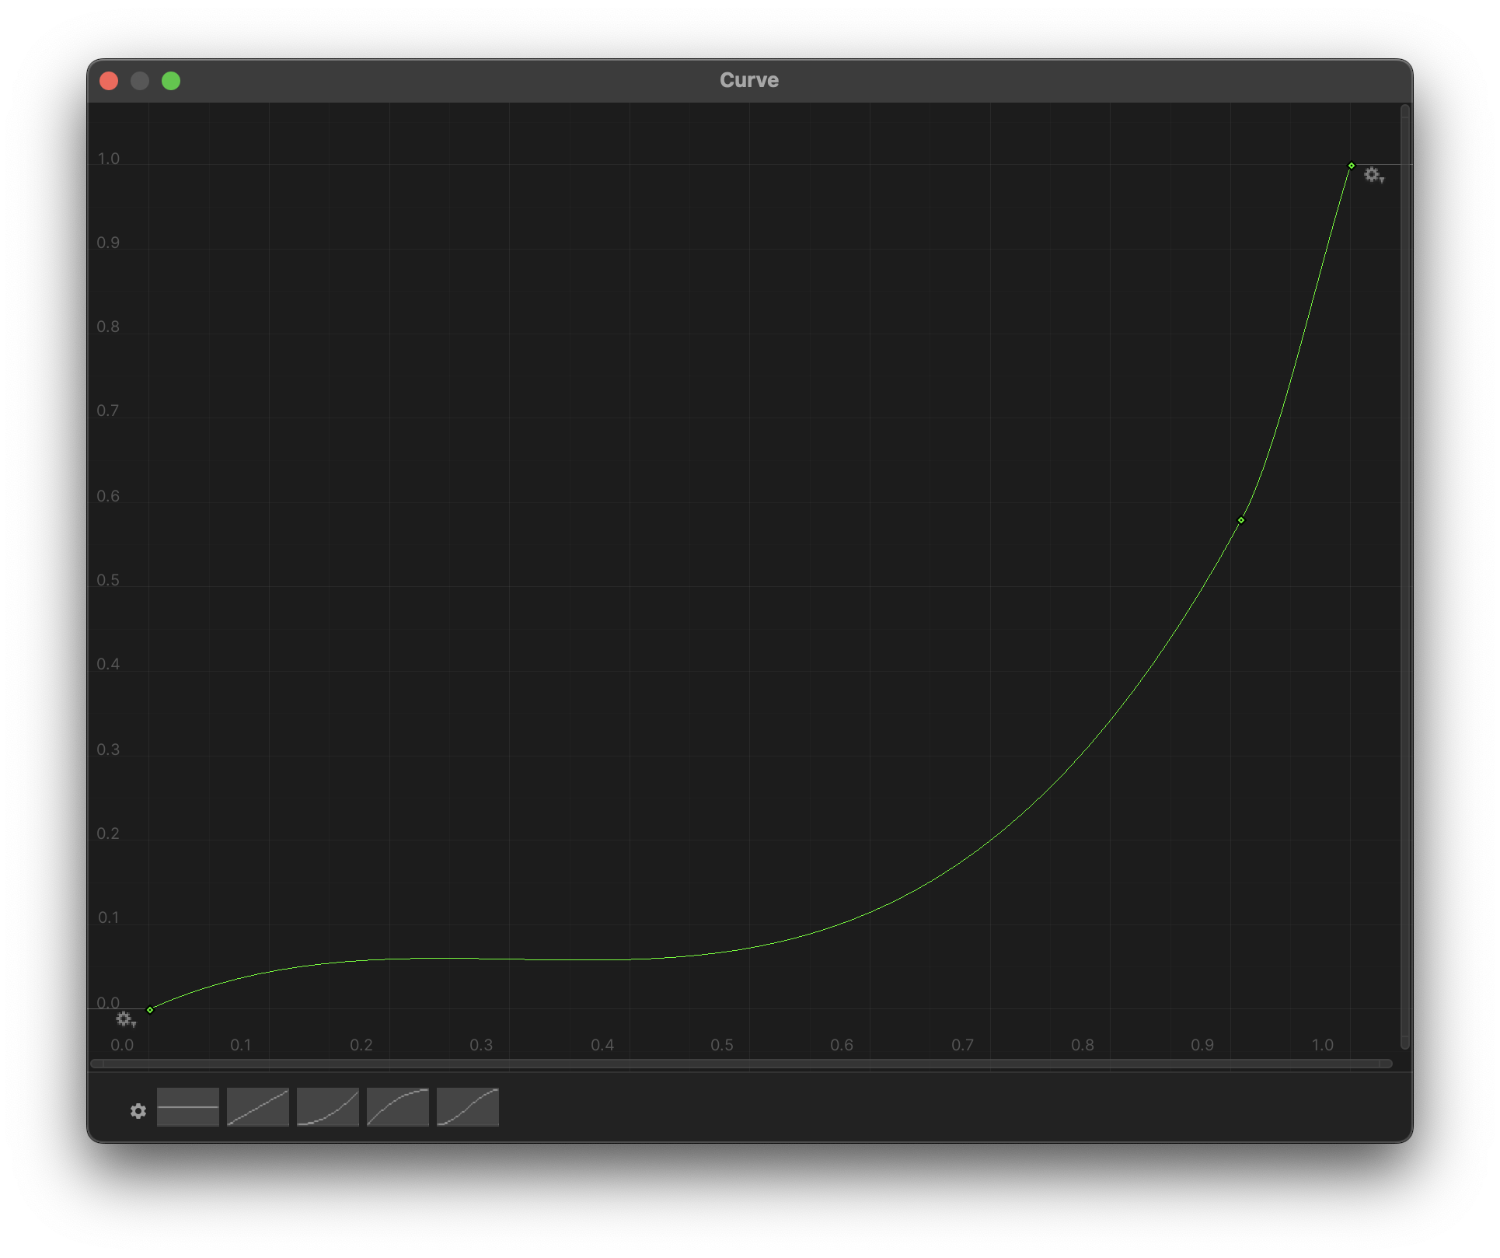This screenshot has height=1258, width=1500.
Task: Select the middle keyframe near time 0.9
Action: (1241, 520)
